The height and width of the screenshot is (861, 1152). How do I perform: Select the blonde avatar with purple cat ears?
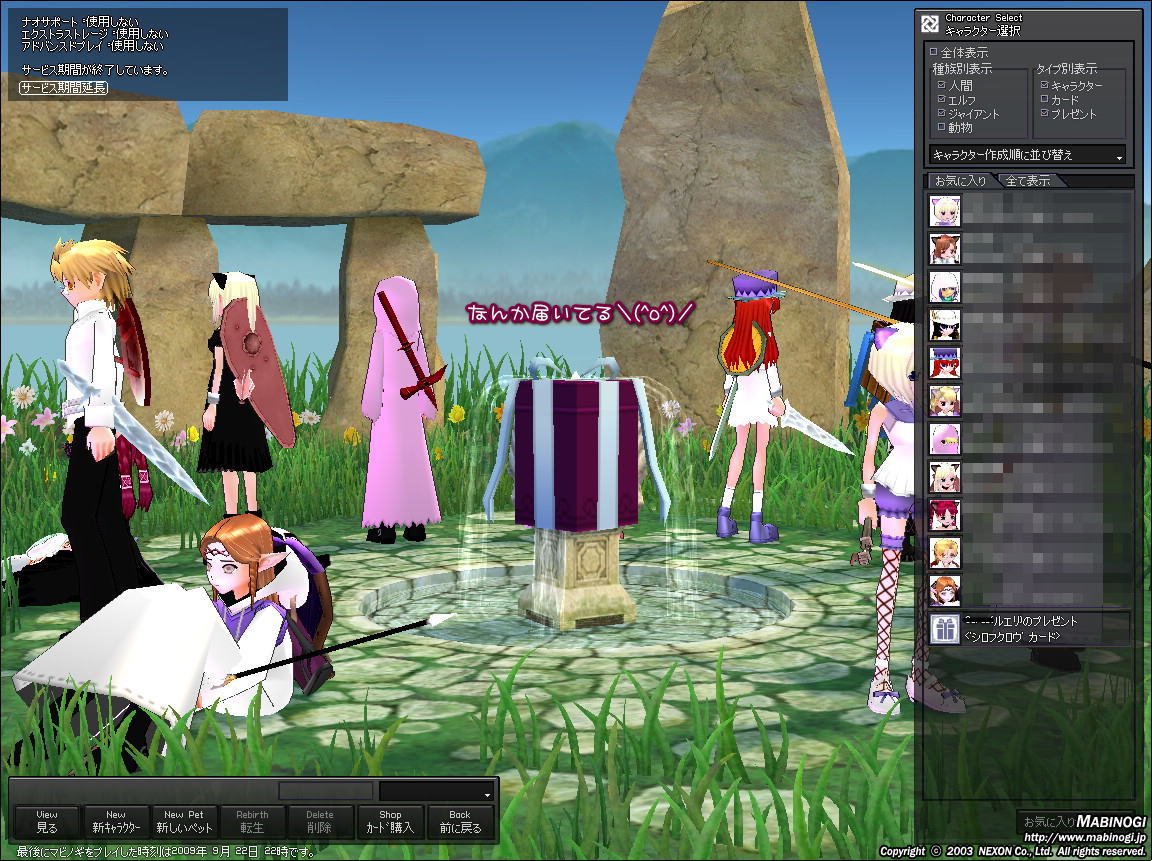(945, 211)
